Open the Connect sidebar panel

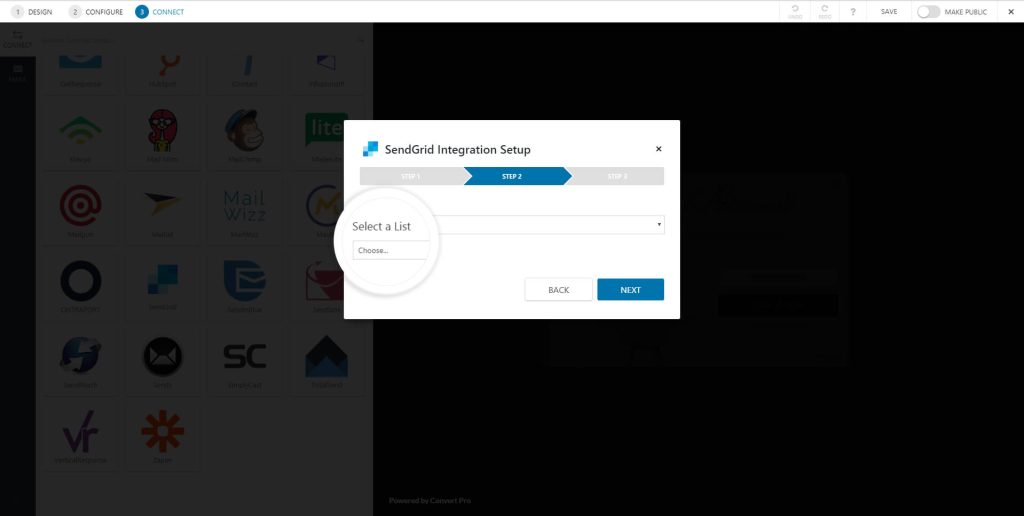coord(18,40)
